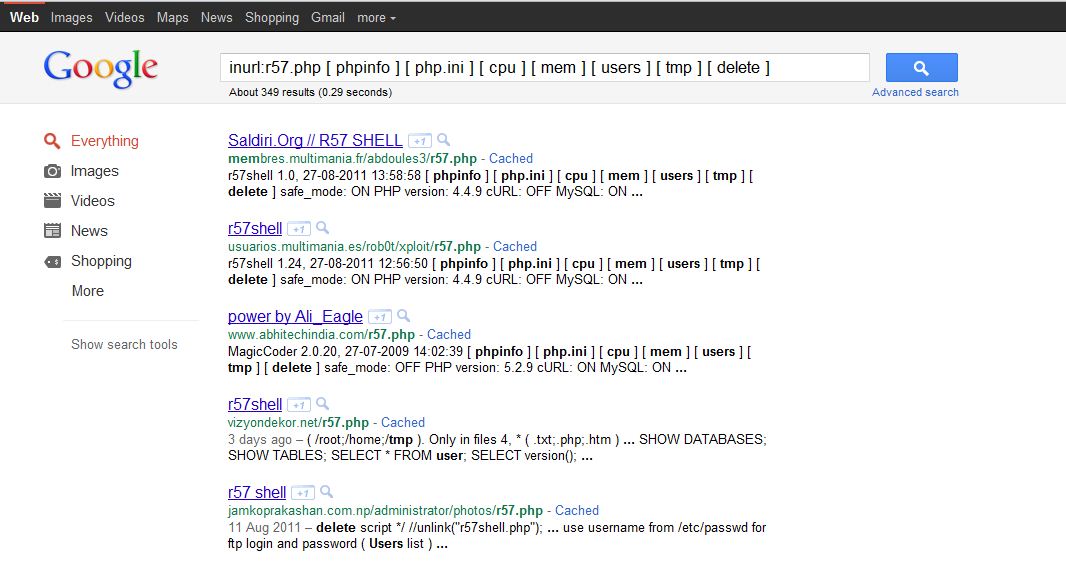Viewport: 1066px width, 564px height.
Task: Click URL www.abhitechindia.com/r57.php
Action: click(x=321, y=334)
